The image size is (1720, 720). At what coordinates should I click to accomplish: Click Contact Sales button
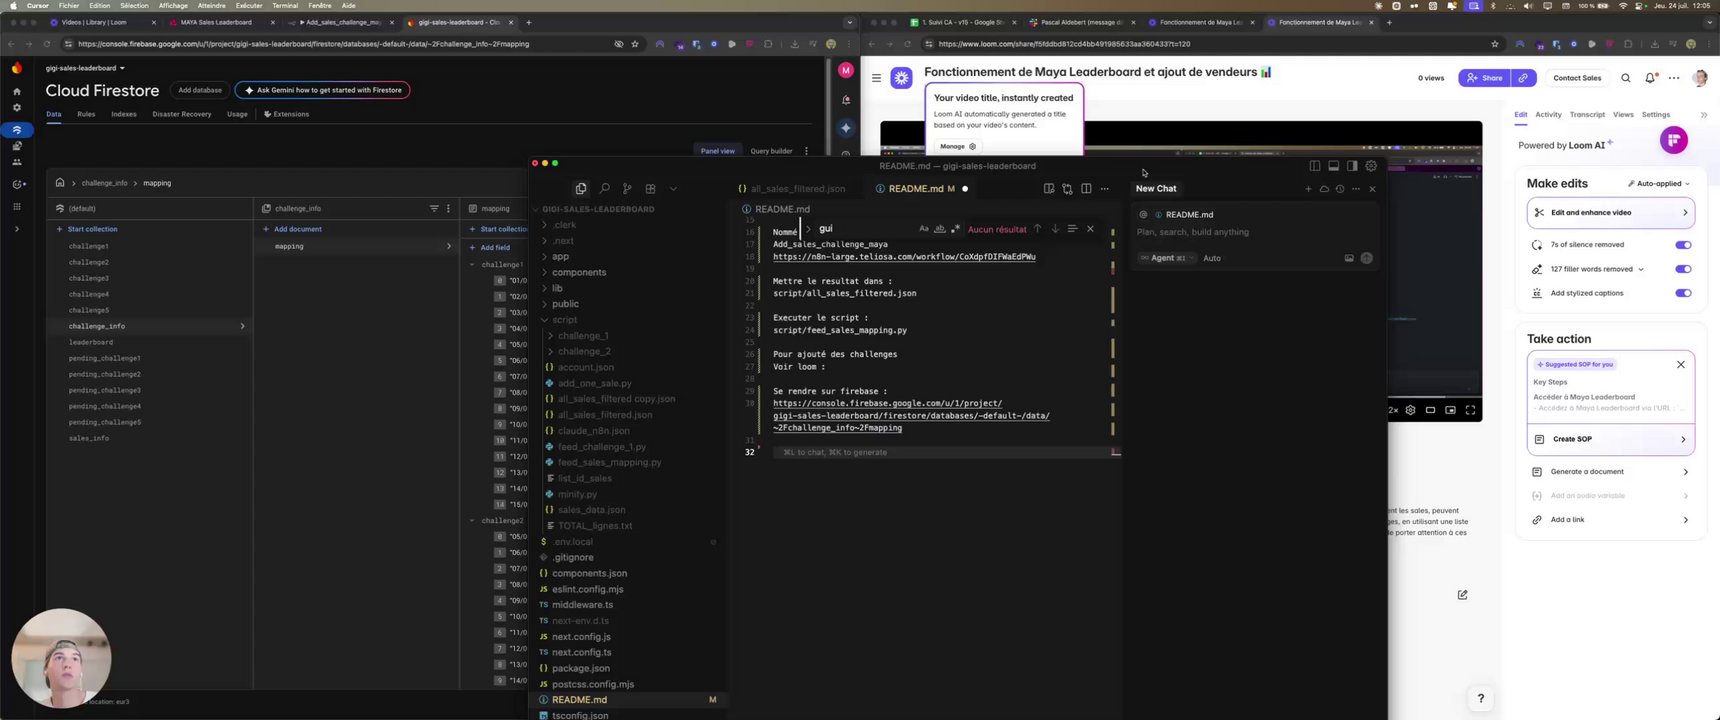point(1577,78)
